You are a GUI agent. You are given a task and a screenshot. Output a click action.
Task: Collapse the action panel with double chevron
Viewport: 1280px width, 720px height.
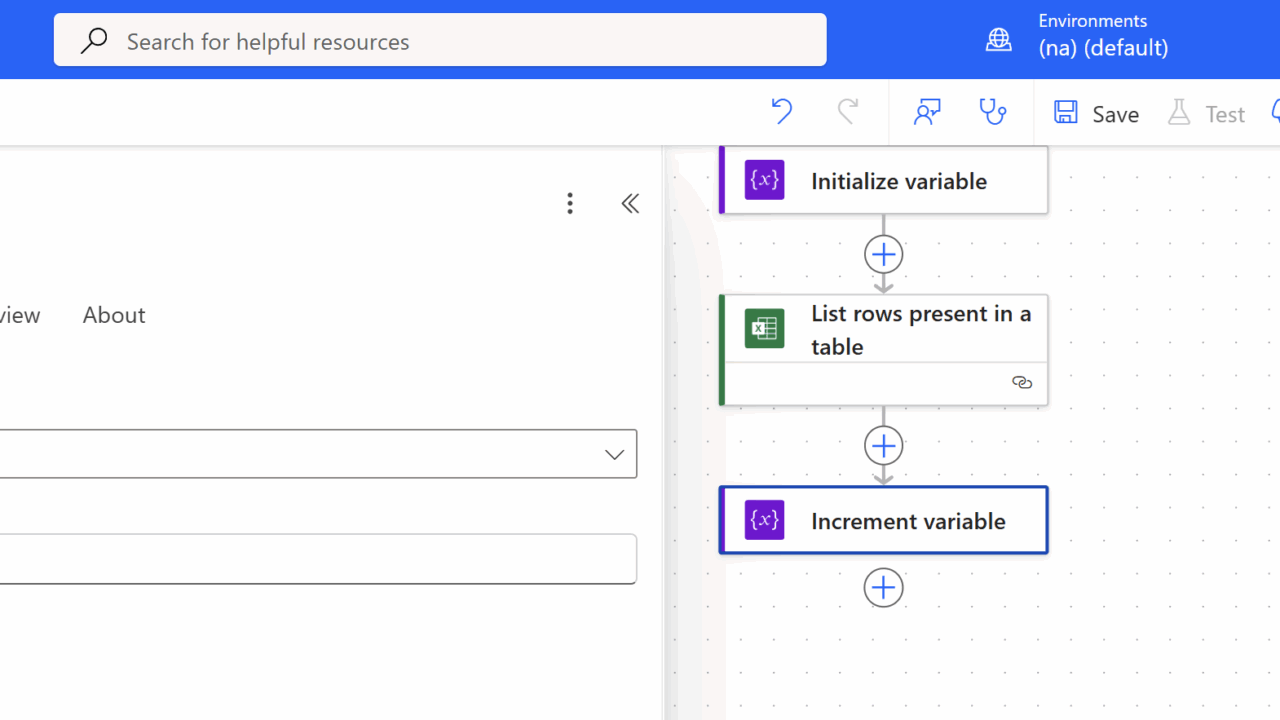pos(629,204)
